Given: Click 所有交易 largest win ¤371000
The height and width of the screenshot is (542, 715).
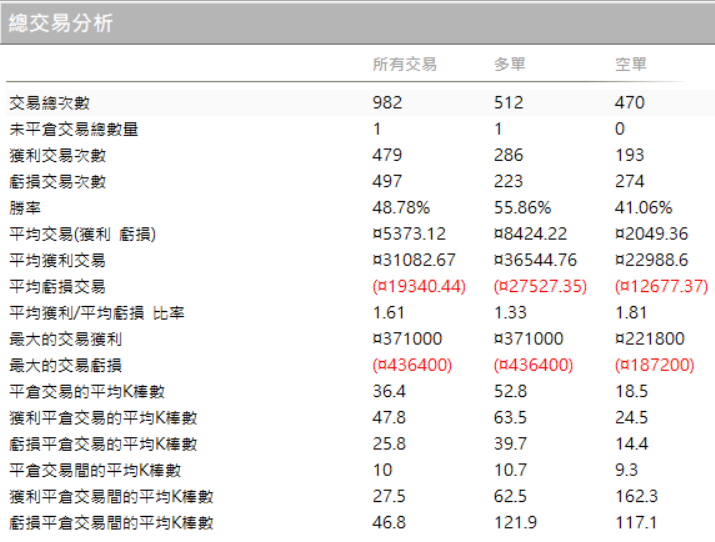Looking at the screenshot, I should pos(407,339).
